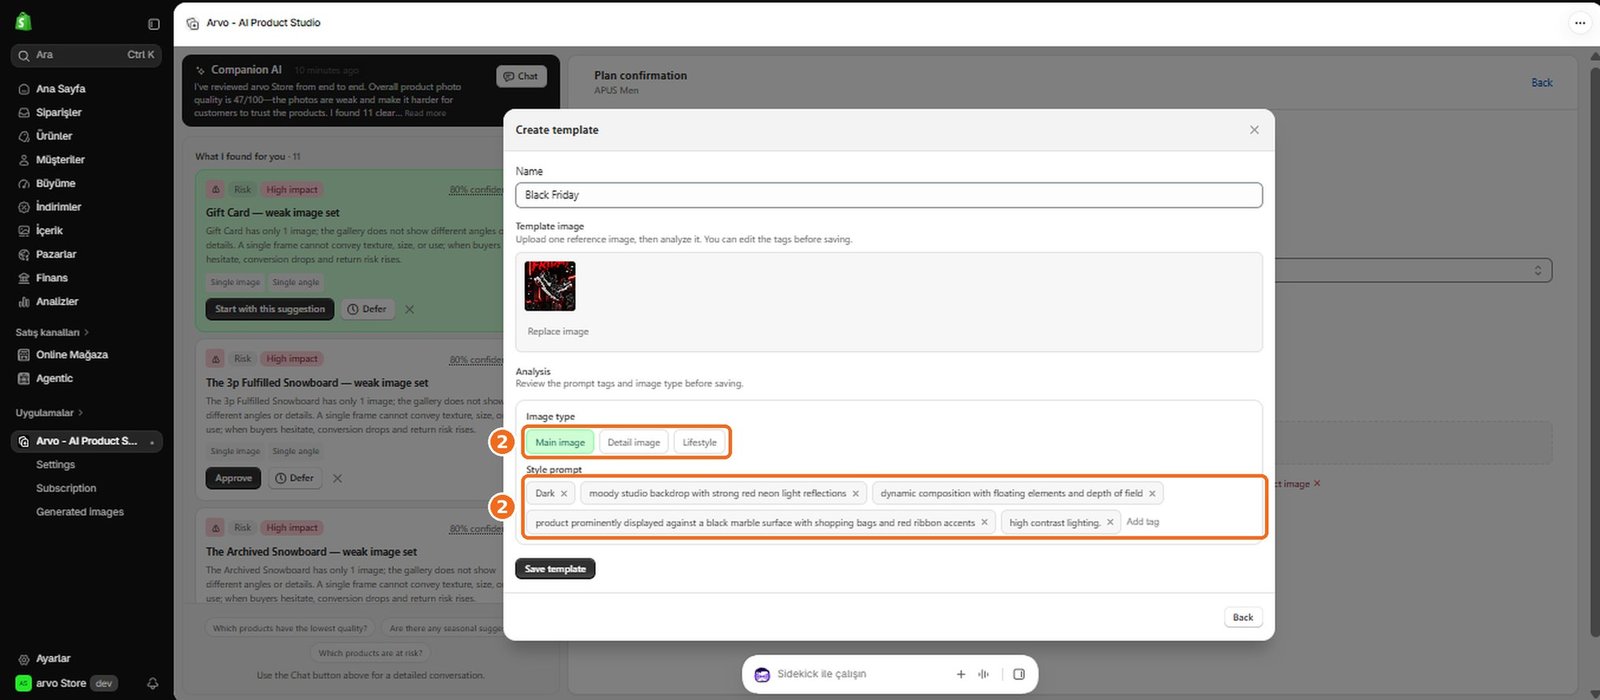Select the Main image type
Viewport: 1600px width, 700px height.
(560, 443)
